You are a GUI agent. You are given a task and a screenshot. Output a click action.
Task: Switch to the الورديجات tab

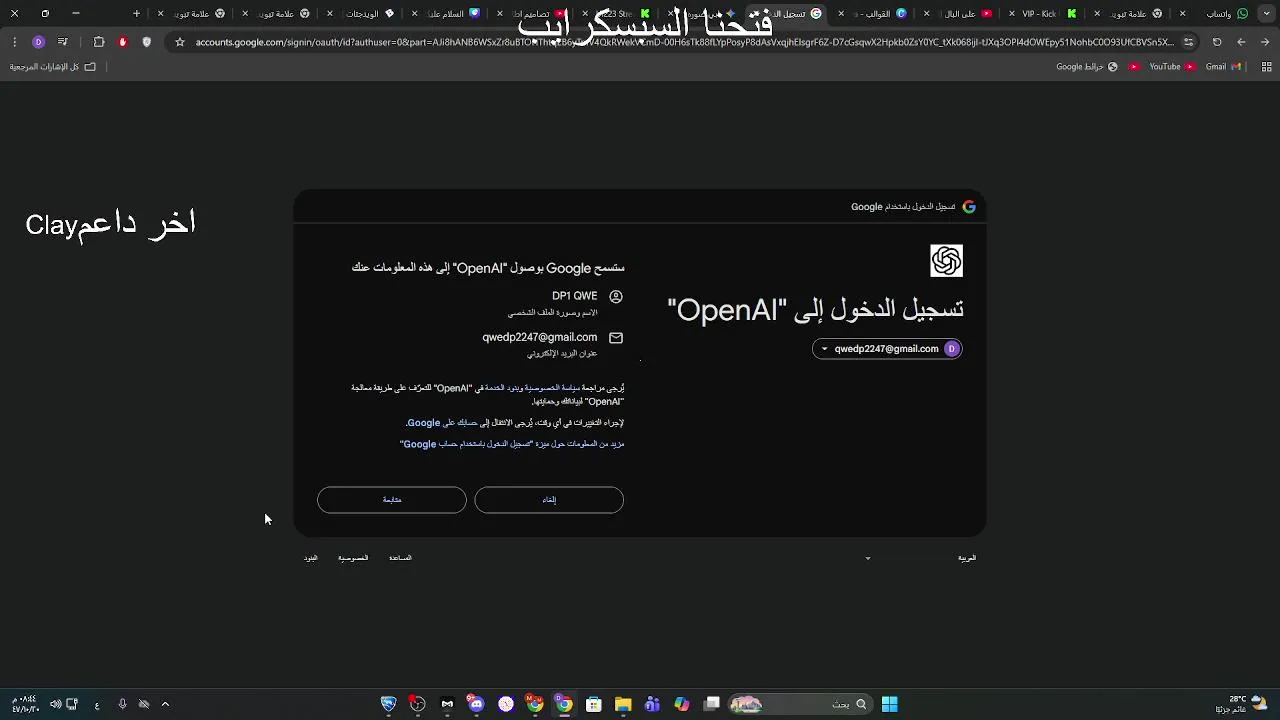pos(362,13)
